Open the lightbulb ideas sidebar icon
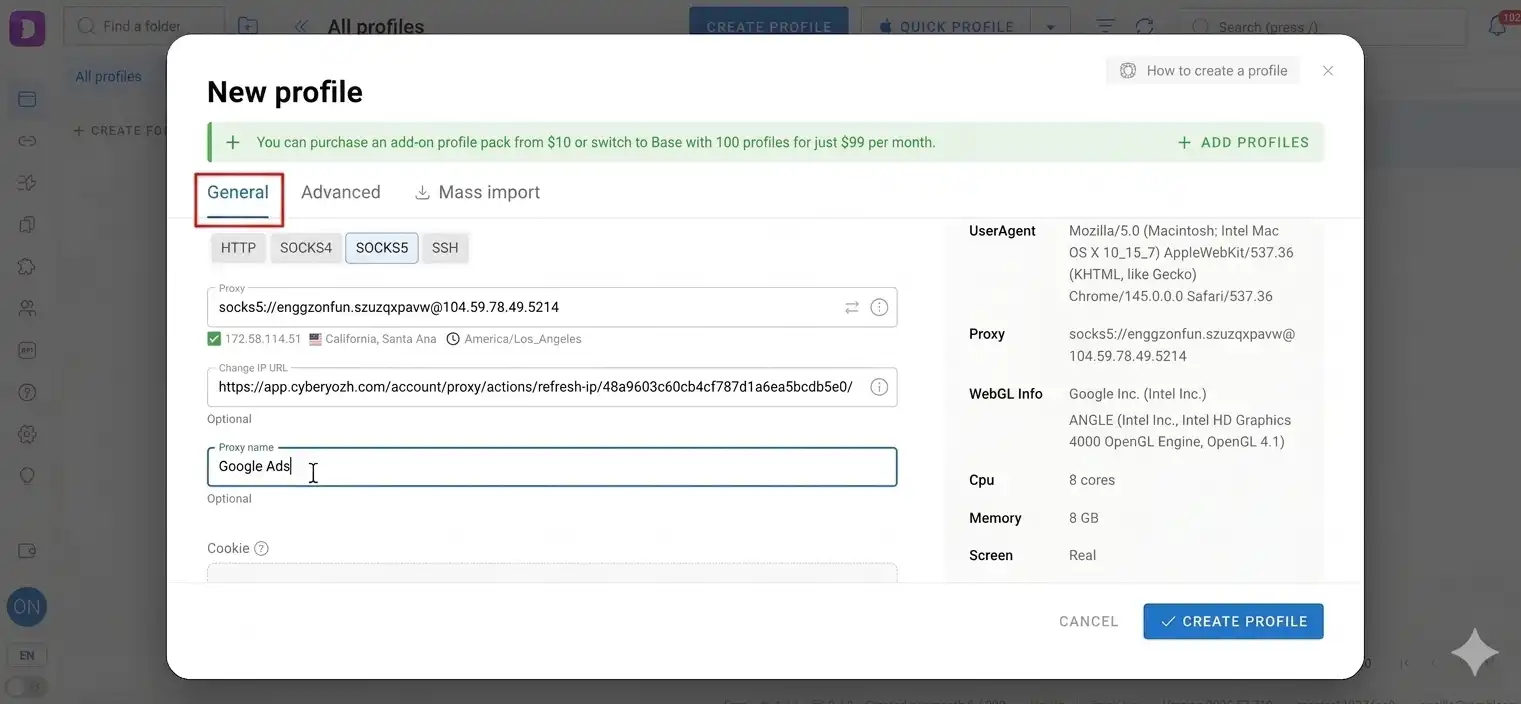 27,476
